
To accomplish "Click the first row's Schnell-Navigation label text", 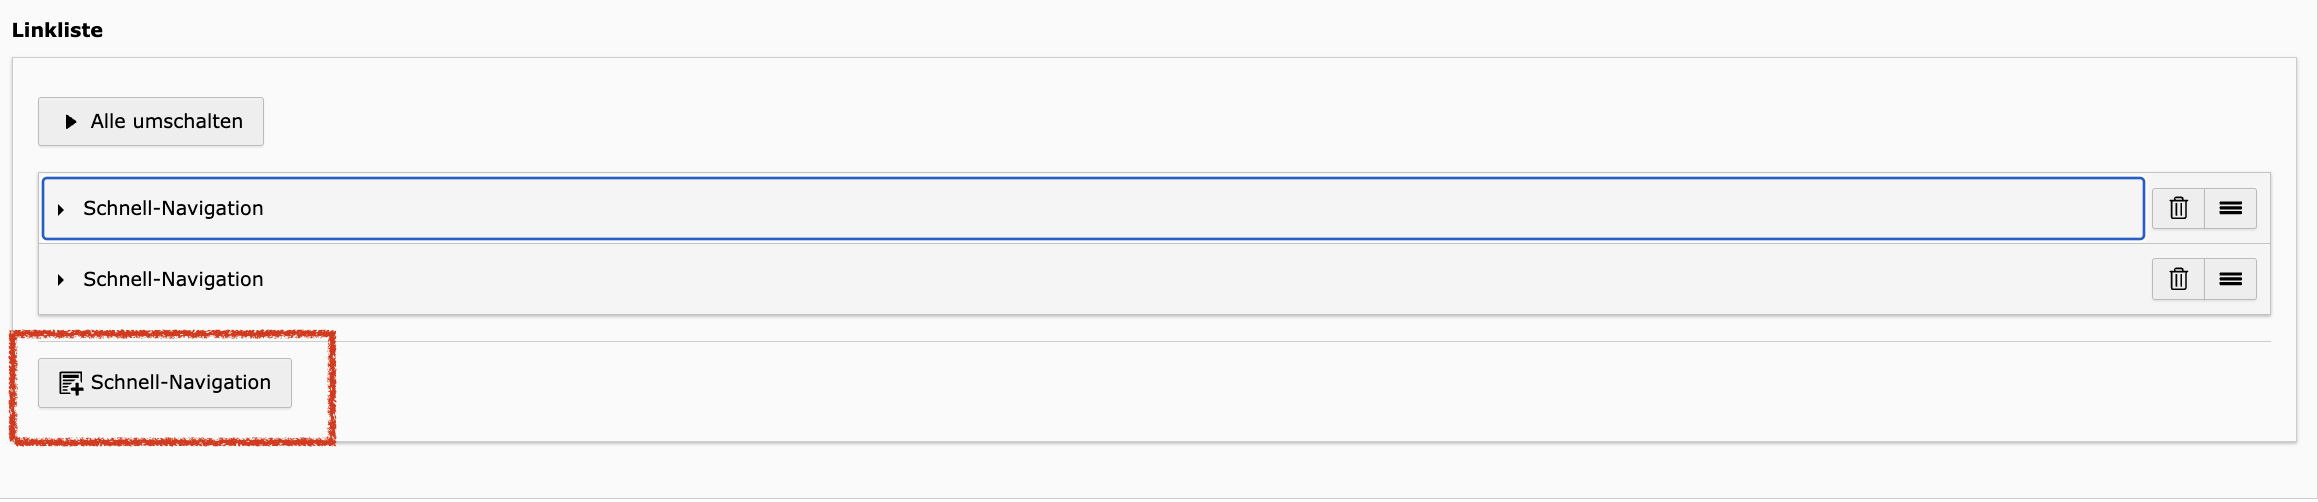I will [x=173, y=209].
